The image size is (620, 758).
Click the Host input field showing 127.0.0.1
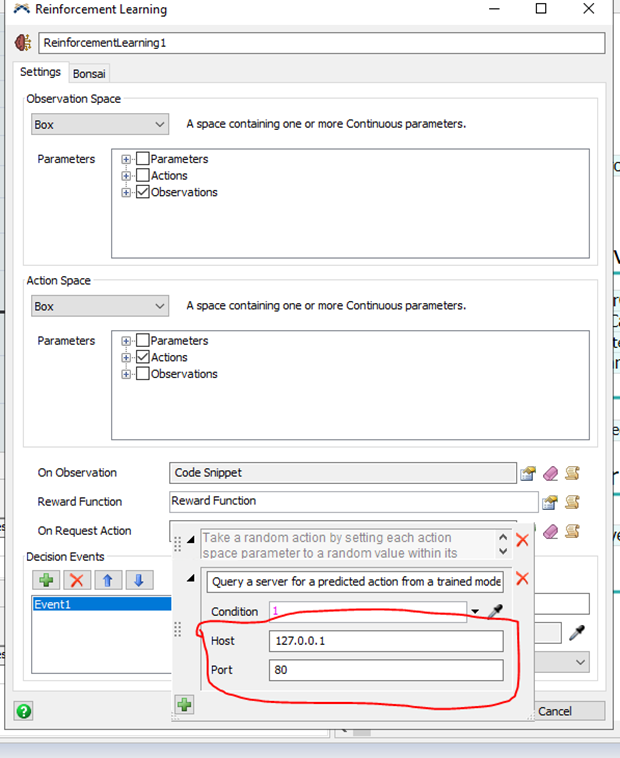click(x=385, y=641)
